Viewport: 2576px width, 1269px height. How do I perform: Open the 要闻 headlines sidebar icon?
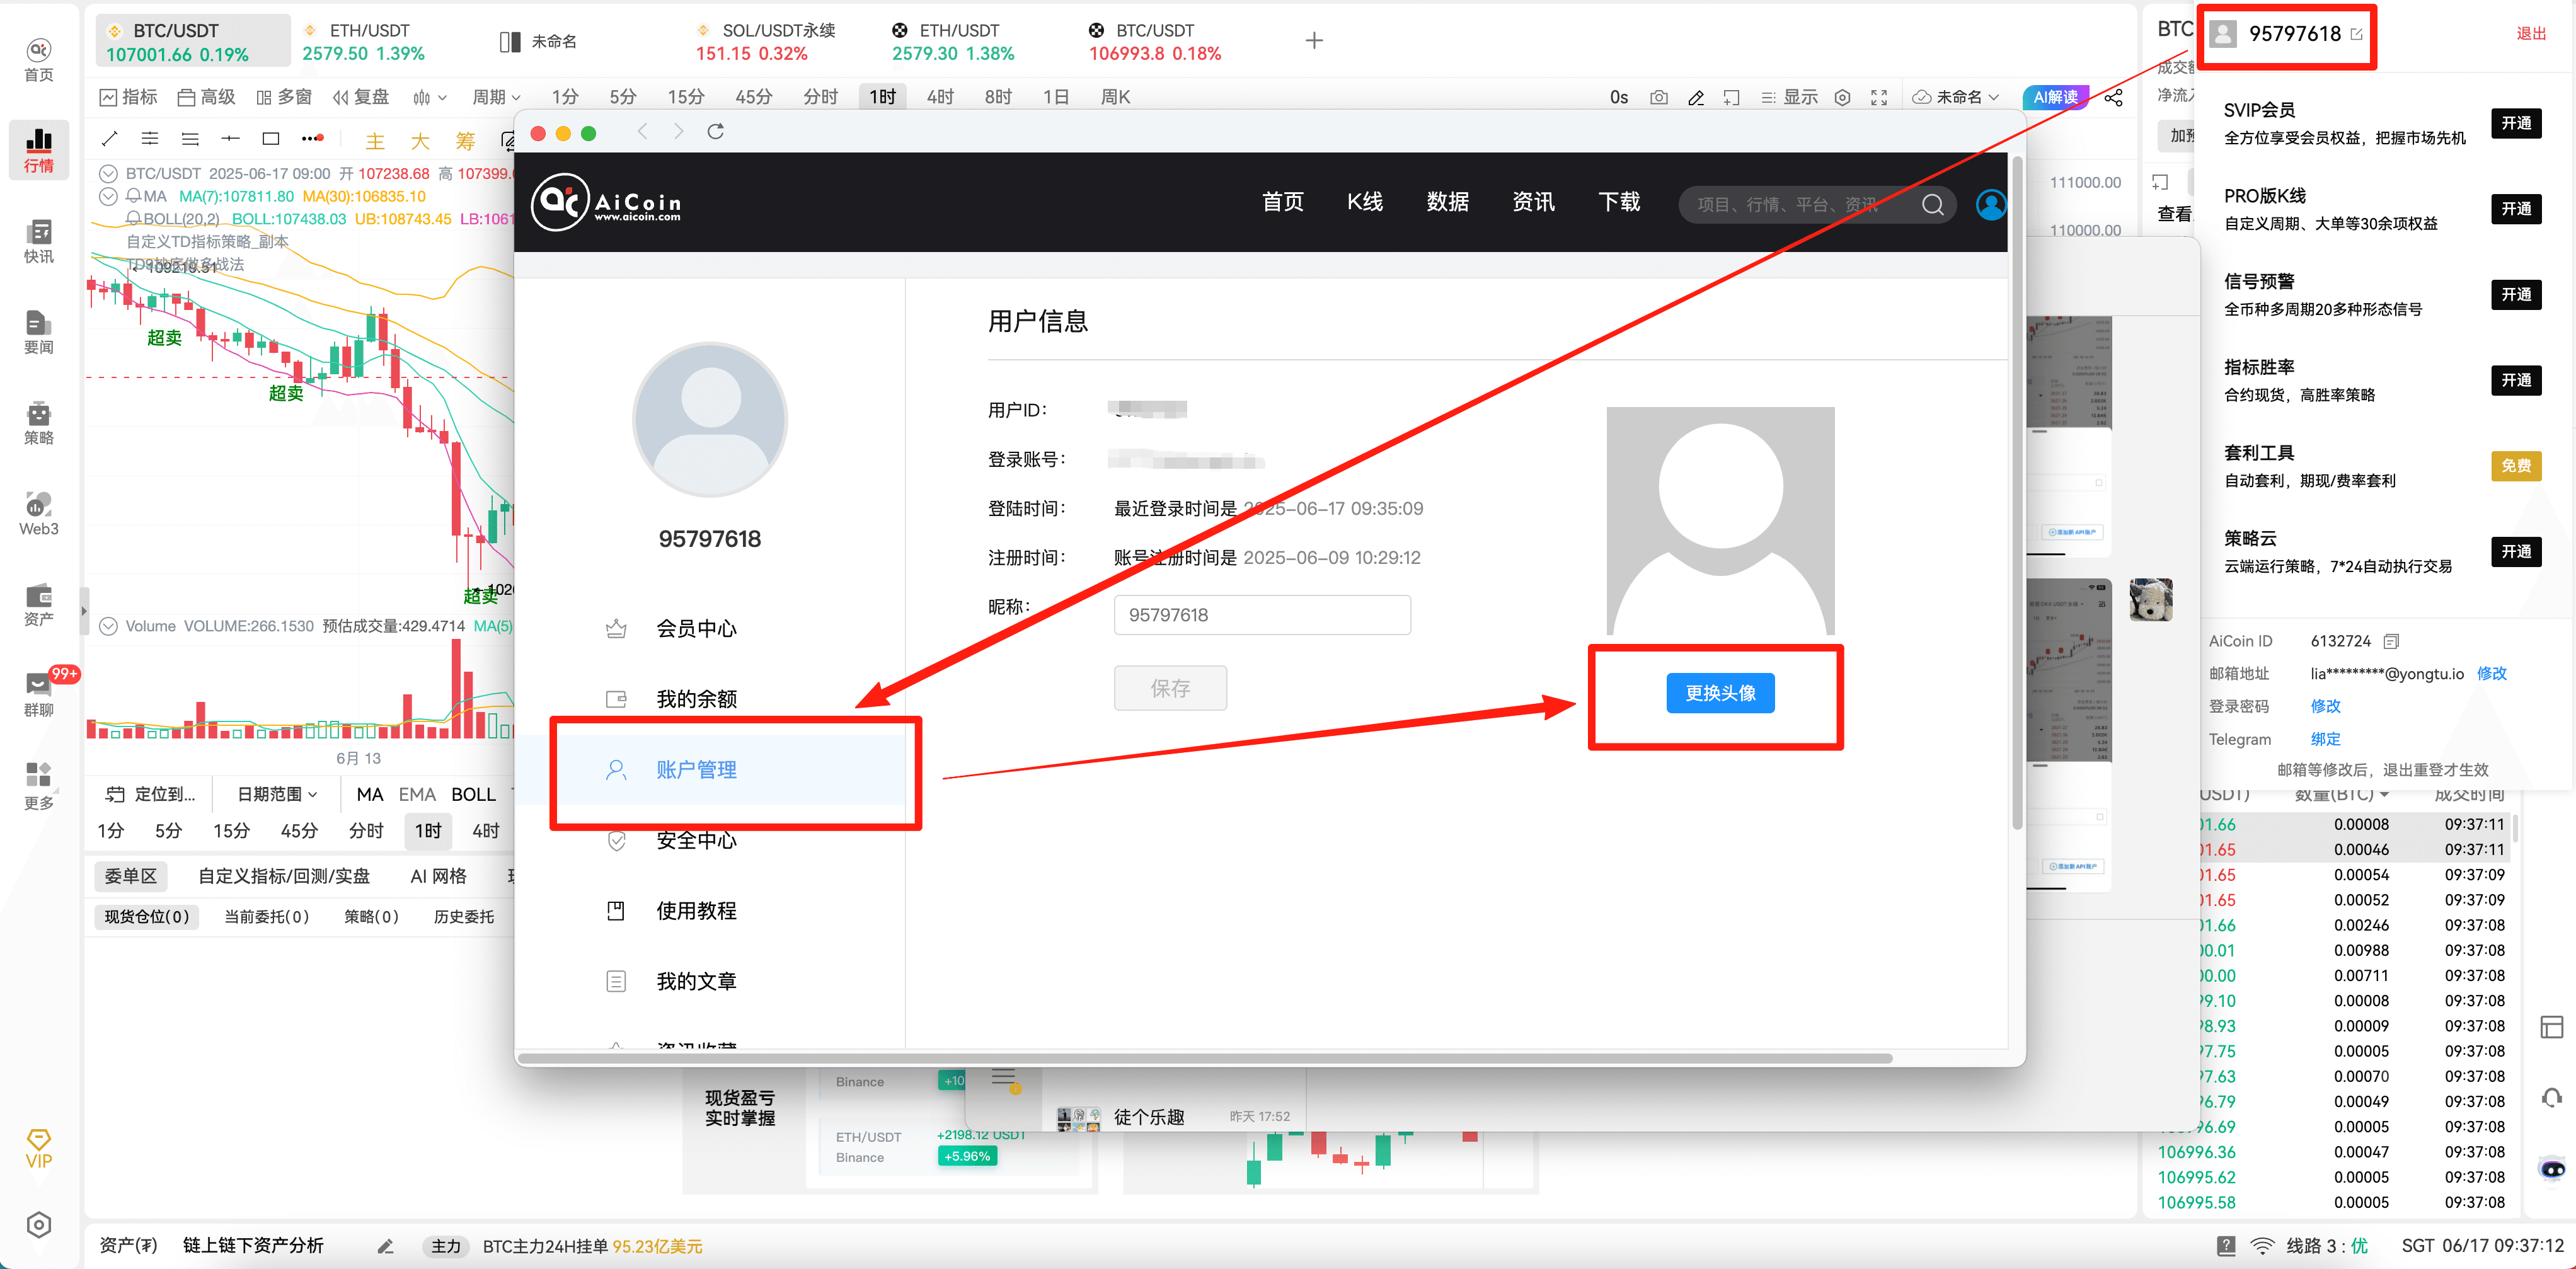click(38, 332)
